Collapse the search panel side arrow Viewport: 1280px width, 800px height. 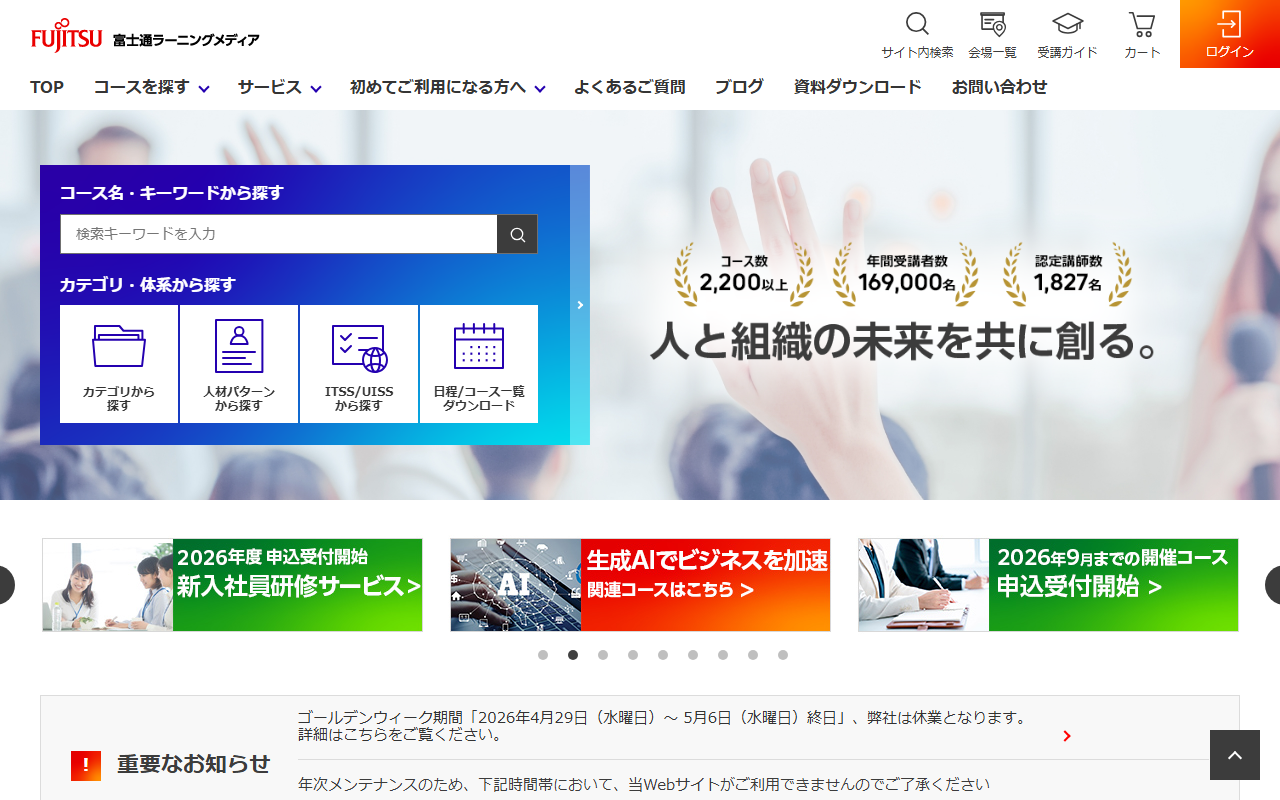(x=580, y=305)
